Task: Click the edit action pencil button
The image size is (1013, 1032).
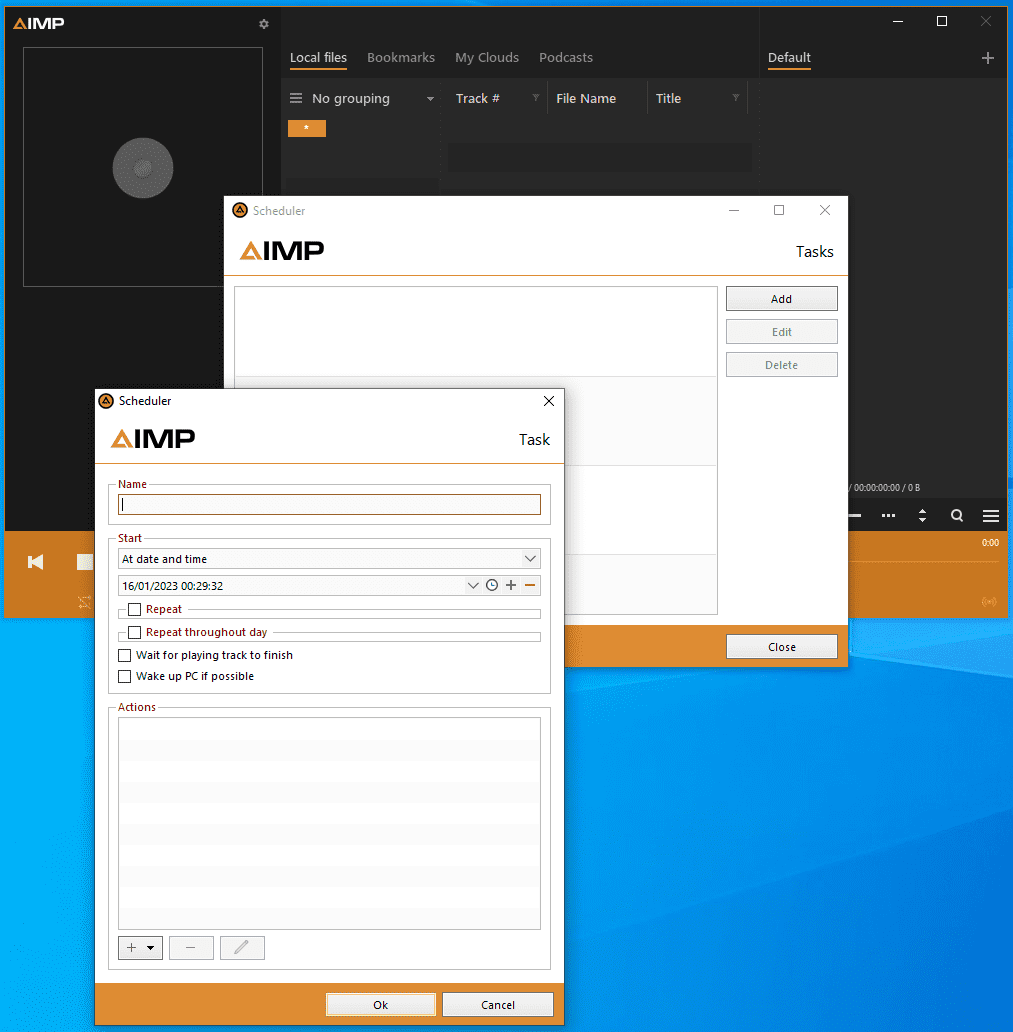Action: [x=242, y=948]
